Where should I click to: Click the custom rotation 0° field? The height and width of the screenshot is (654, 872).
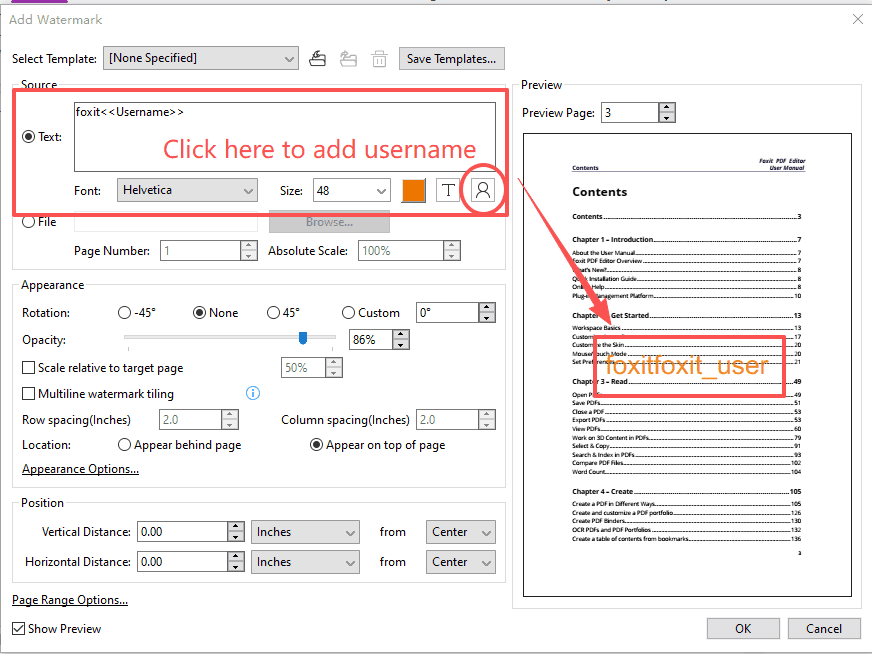(447, 313)
